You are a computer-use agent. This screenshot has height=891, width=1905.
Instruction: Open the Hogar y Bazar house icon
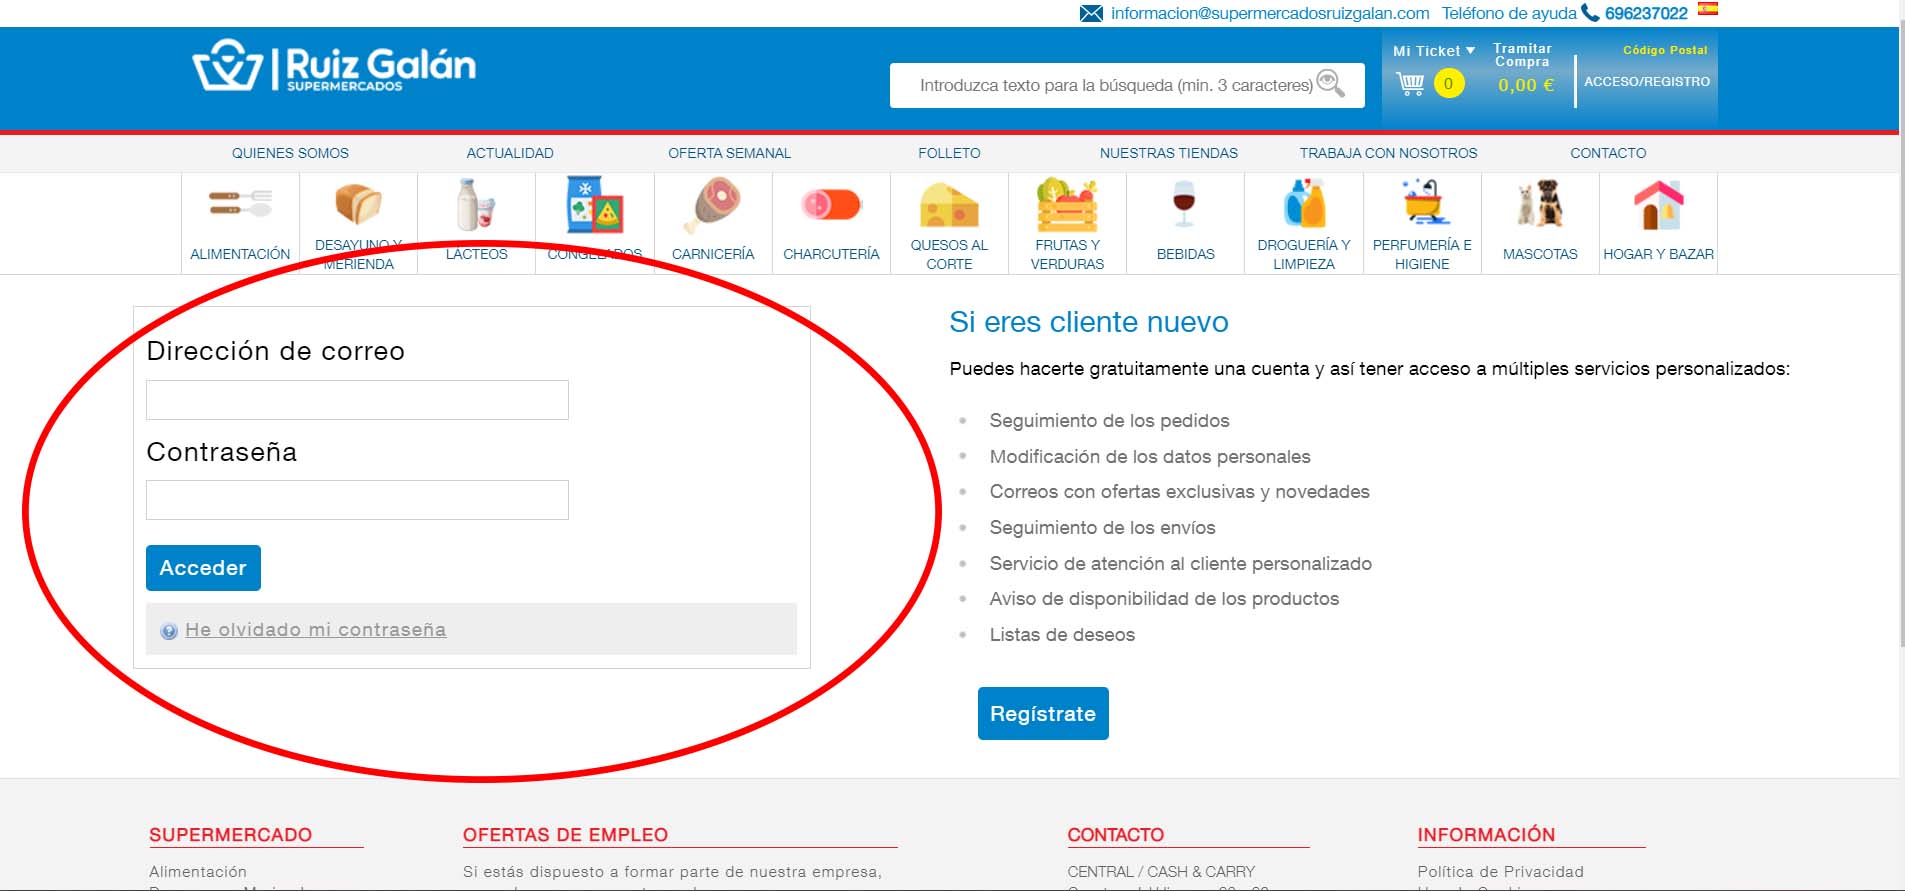1658,205
